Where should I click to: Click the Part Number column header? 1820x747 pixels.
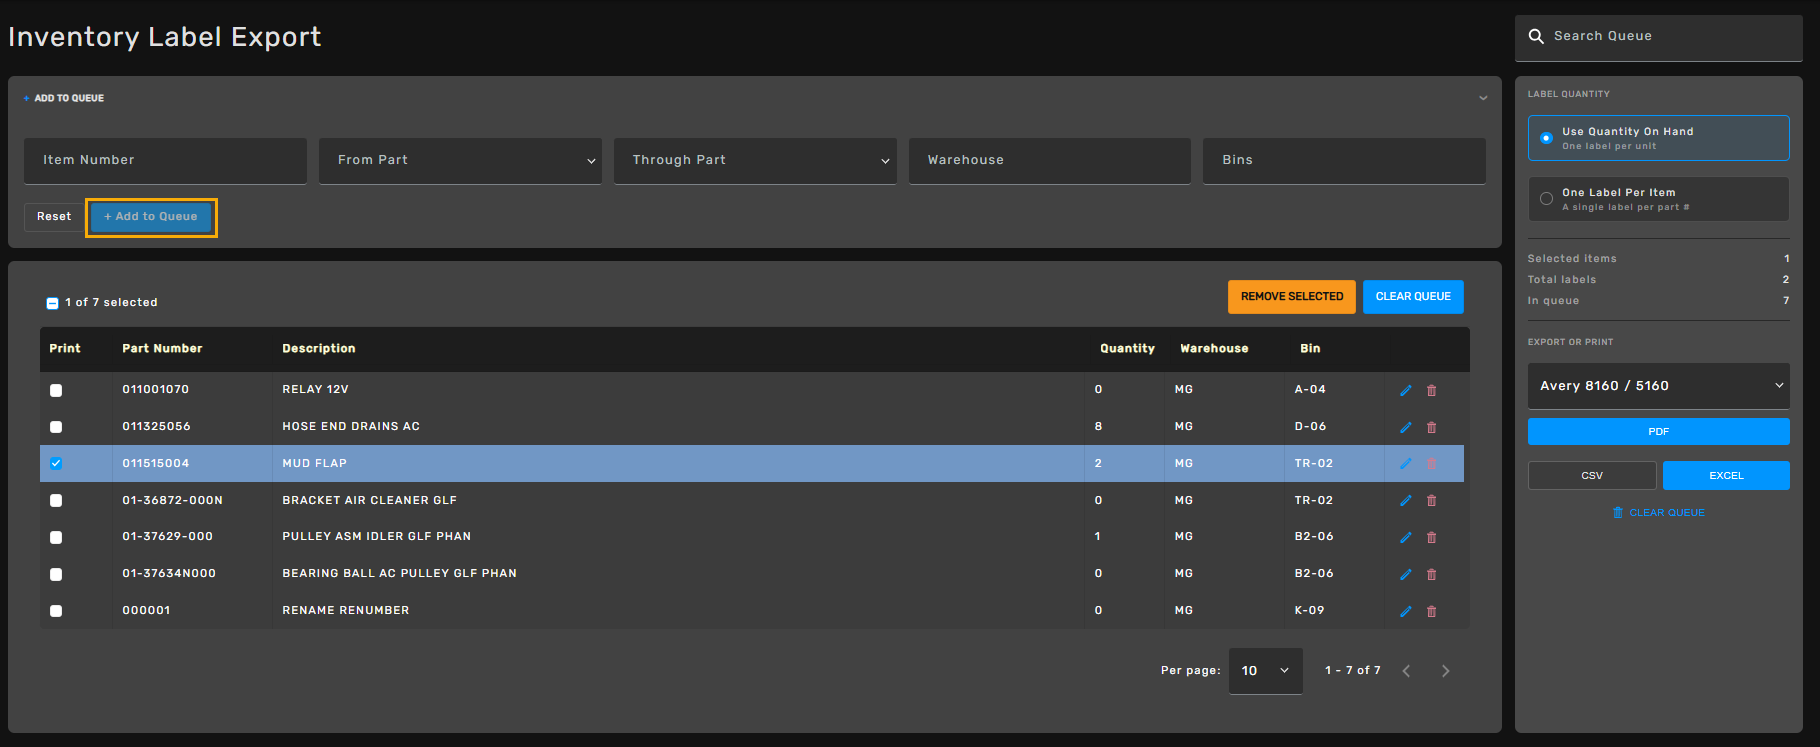(x=162, y=349)
